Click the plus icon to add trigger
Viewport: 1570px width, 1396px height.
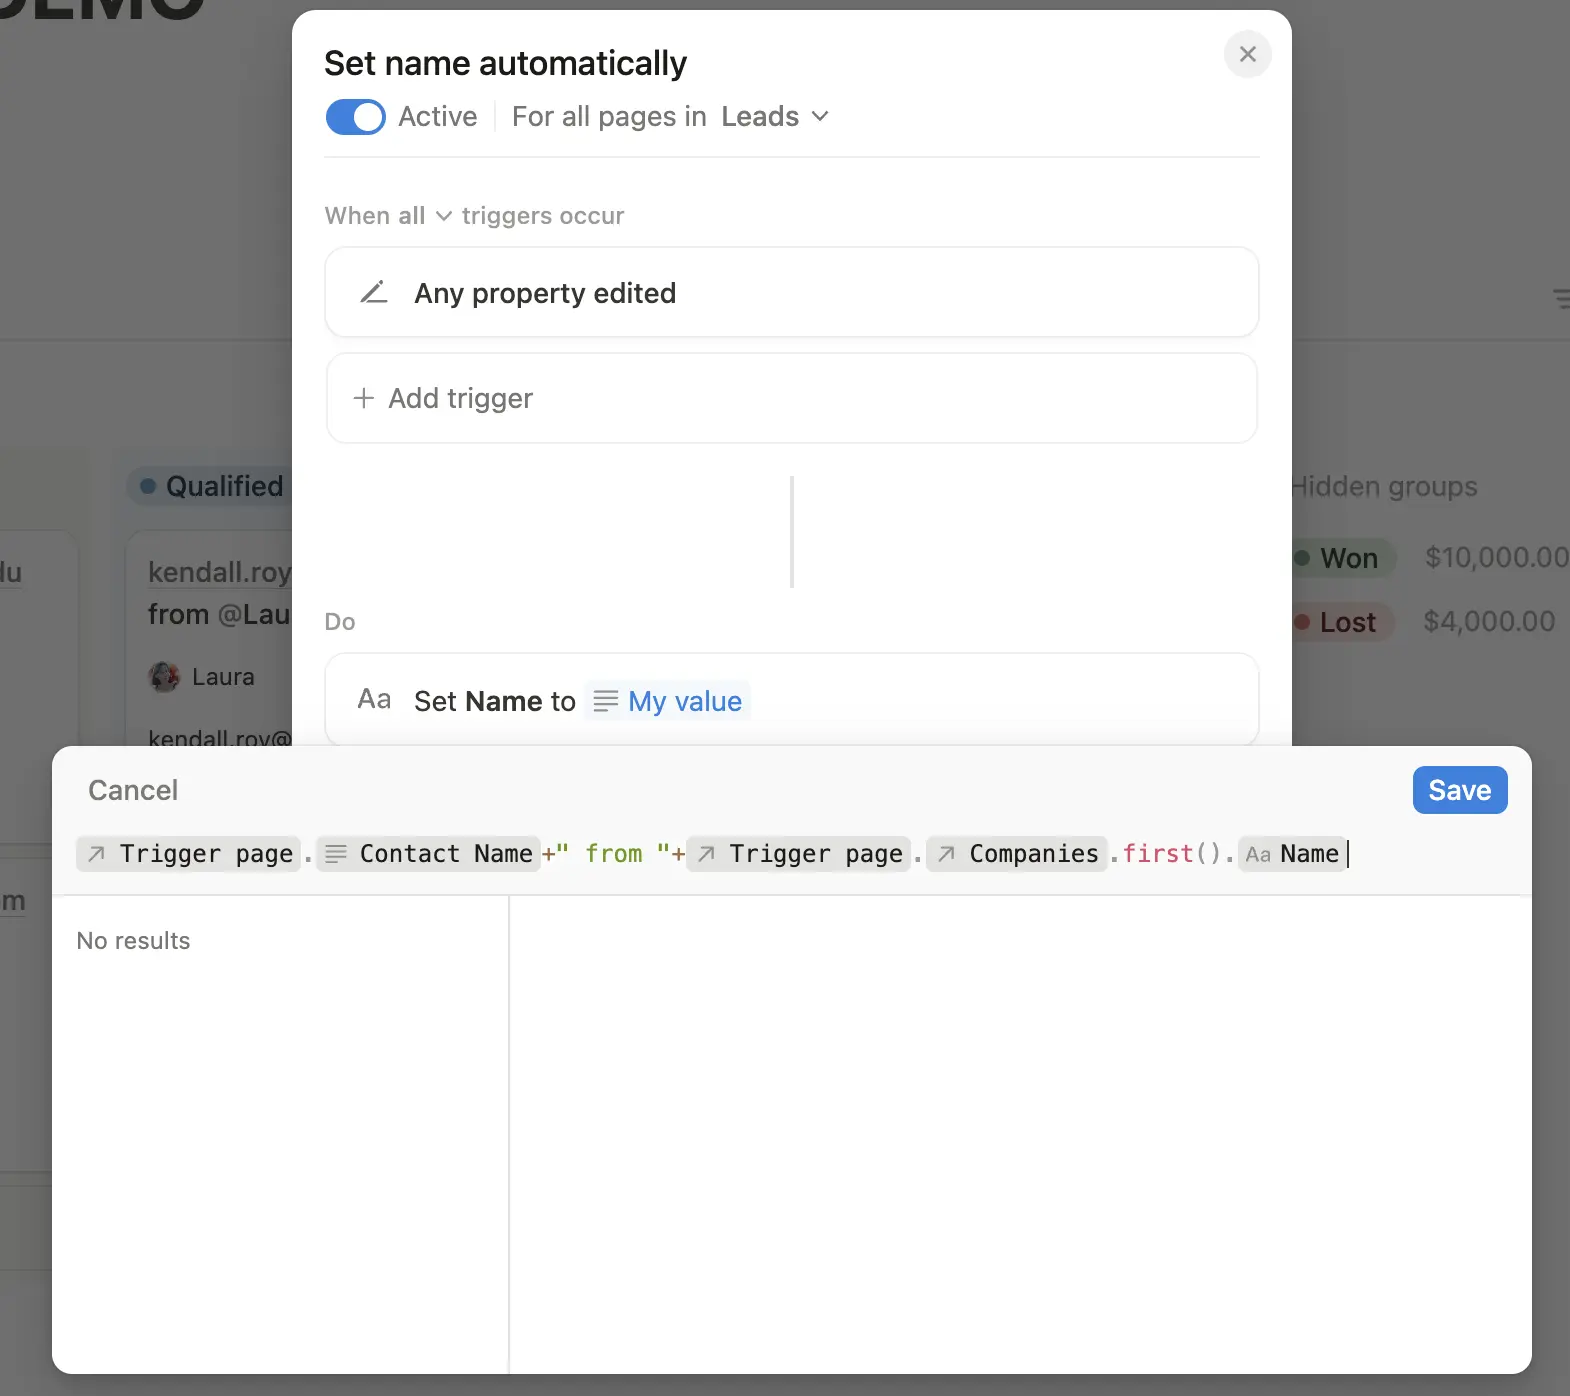click(x=364, y=398)
